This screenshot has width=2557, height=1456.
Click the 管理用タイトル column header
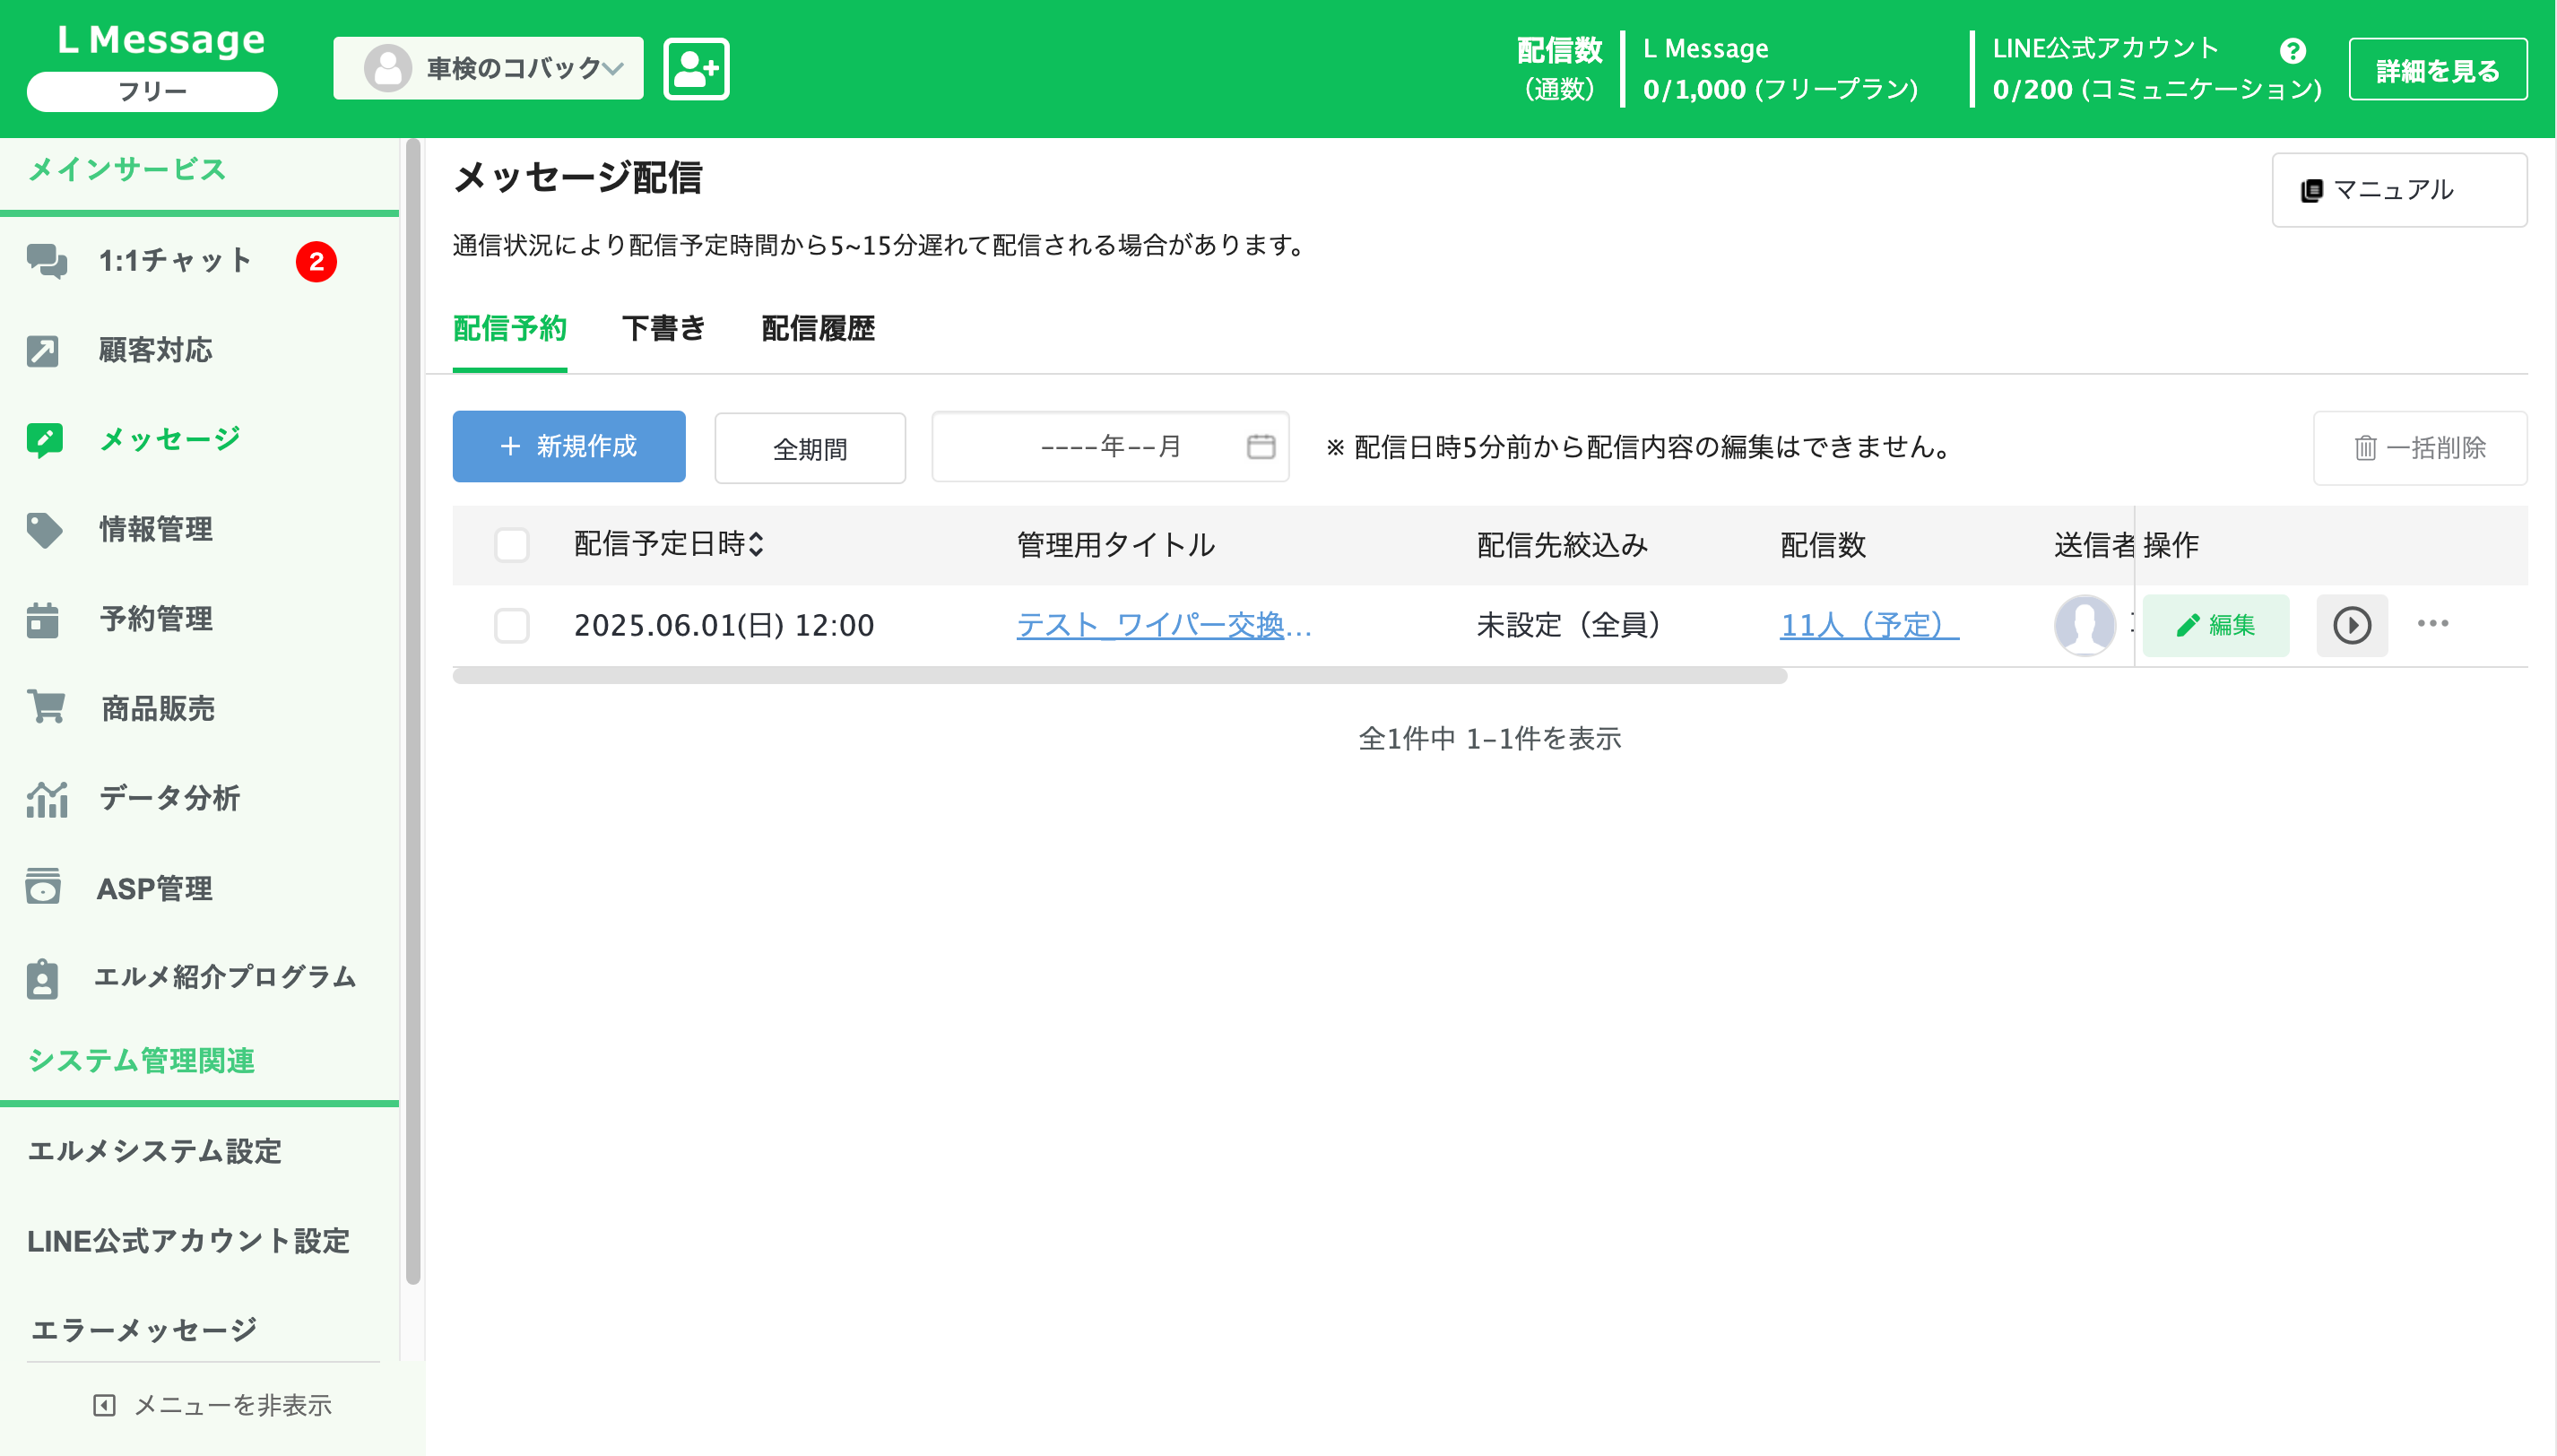point(1116,545)
